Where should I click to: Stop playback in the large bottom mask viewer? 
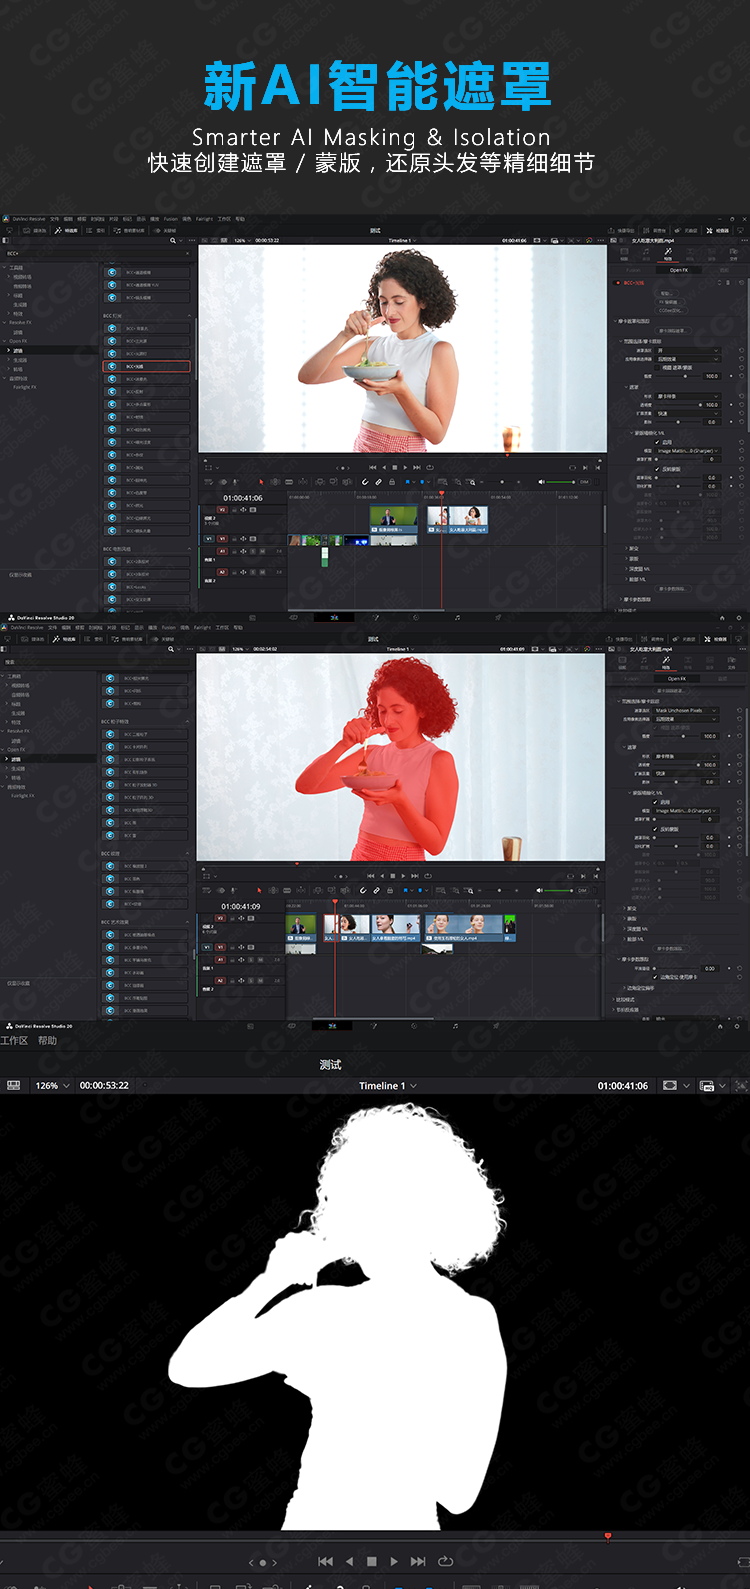(371, 1561)
